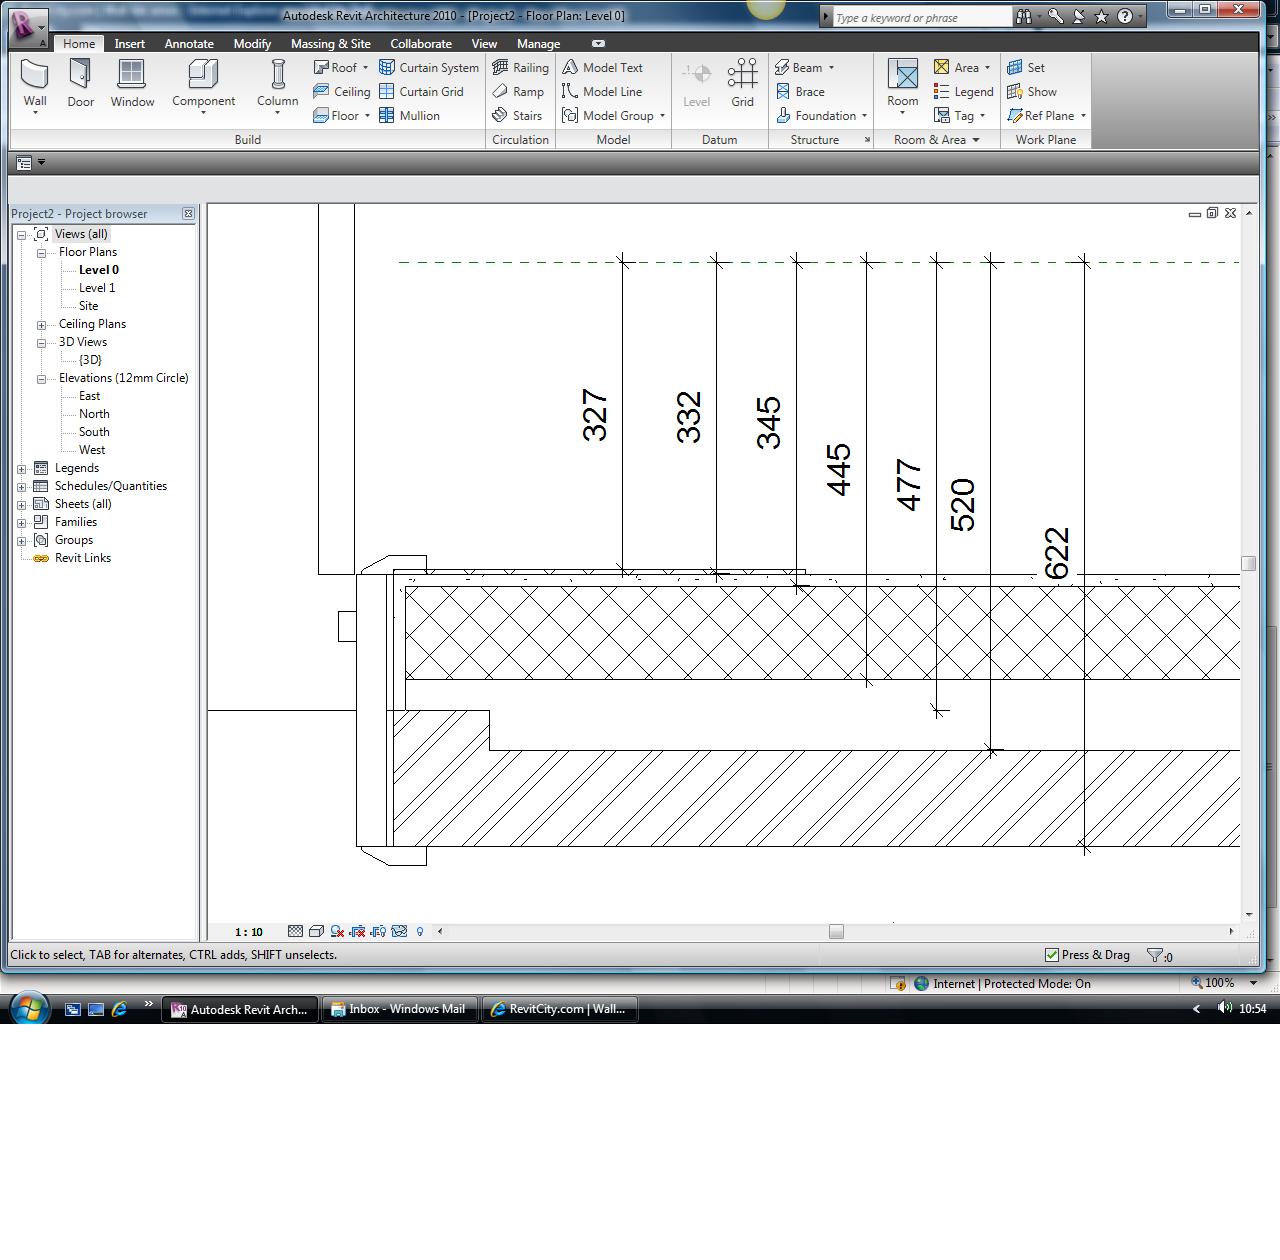
Task: Start the Model Text tool
Action: point(602,68)
